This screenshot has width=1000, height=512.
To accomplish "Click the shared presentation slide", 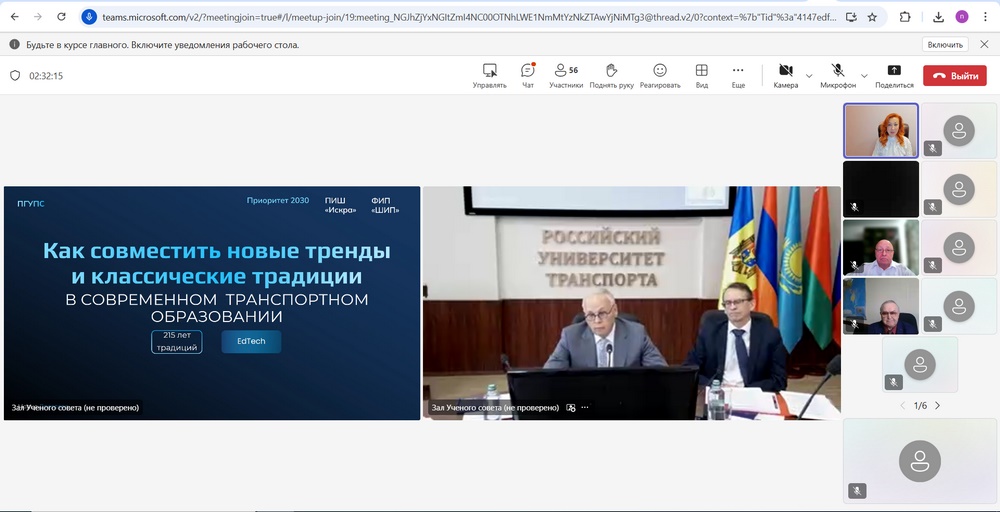I will pyautogui.click(x=212, y=303).
